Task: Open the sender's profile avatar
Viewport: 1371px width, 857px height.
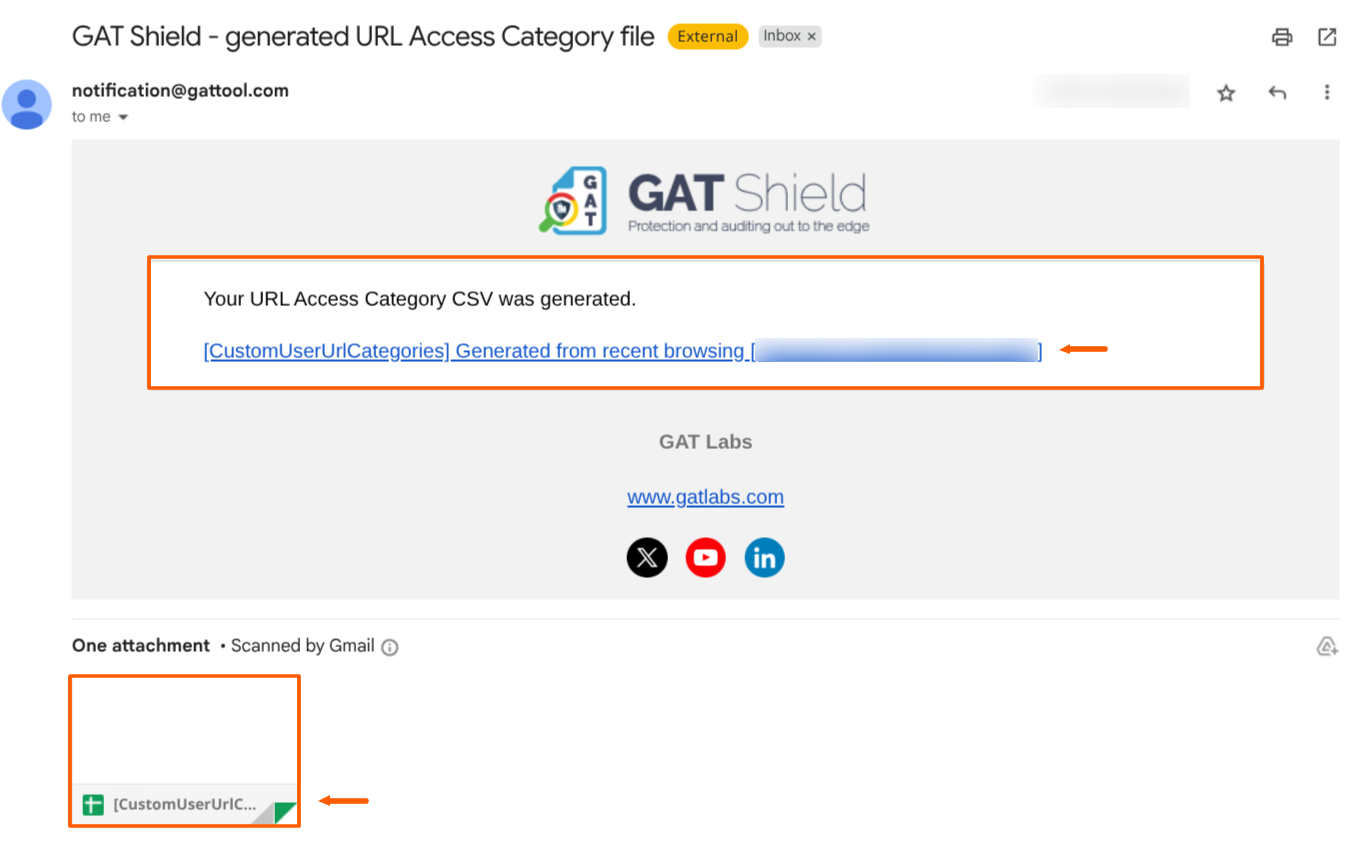Action: coord(27,104)
